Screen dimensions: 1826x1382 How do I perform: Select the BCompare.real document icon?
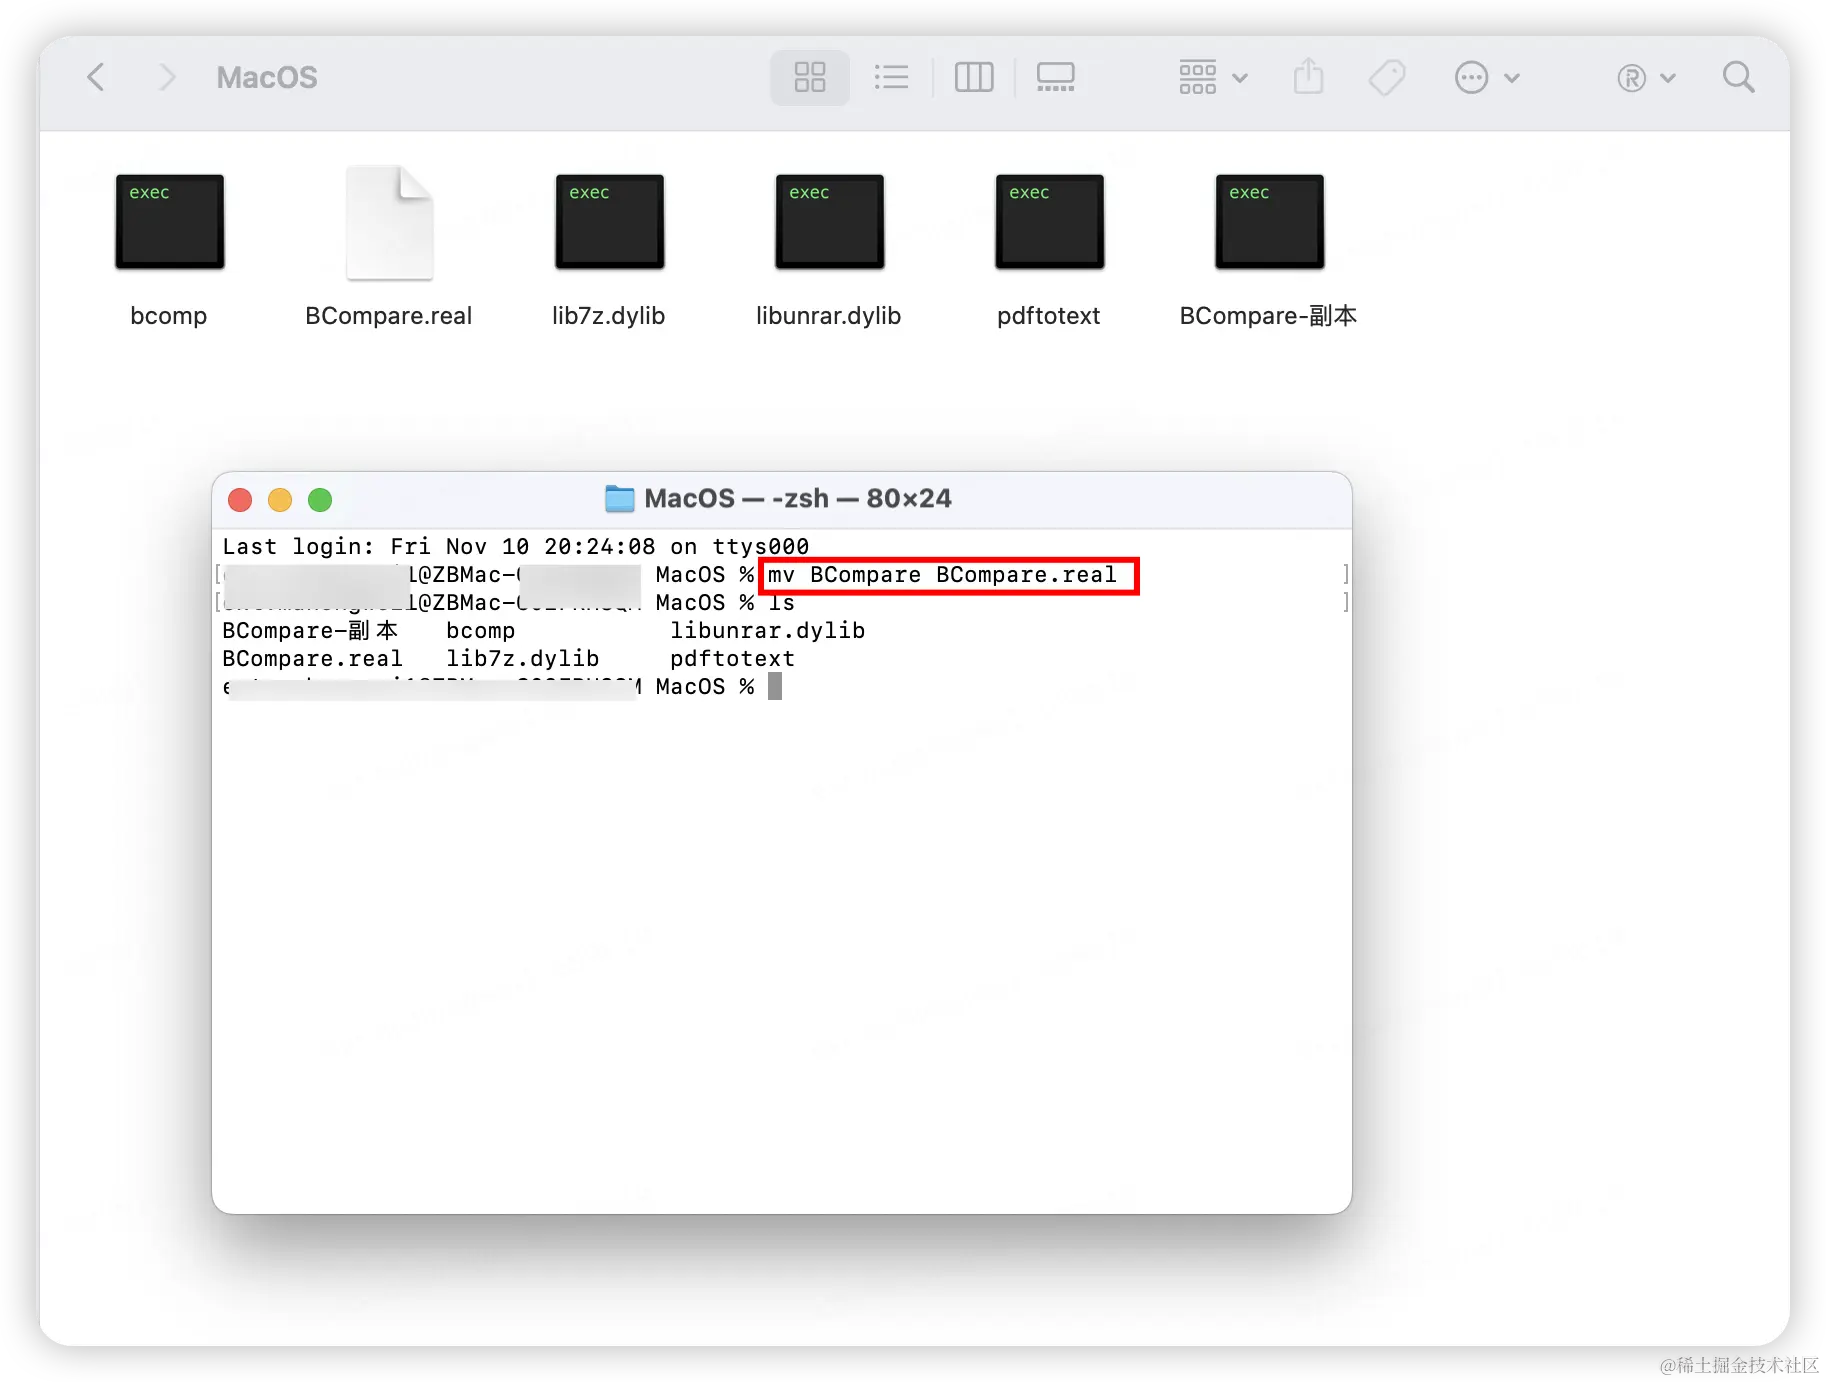point(389,222)
